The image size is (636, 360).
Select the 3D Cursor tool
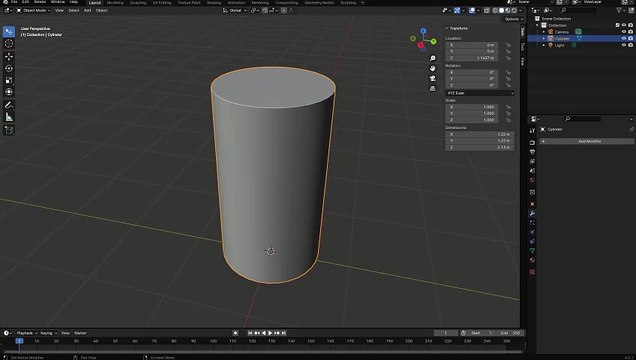[x=9, y=43]
